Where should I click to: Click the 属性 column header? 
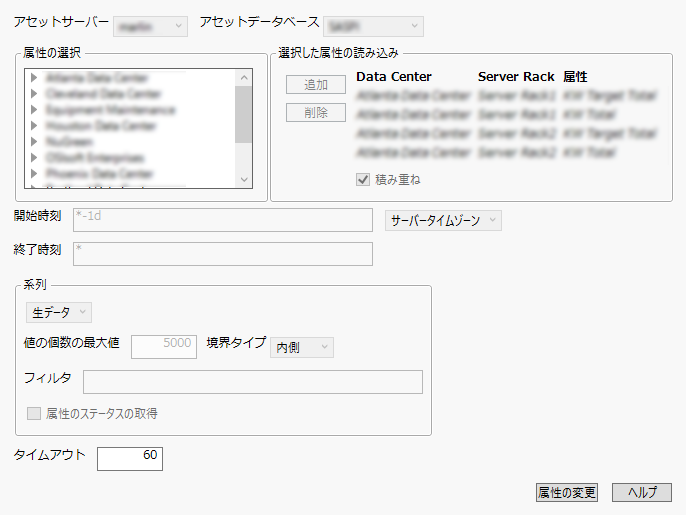[575, 77]
